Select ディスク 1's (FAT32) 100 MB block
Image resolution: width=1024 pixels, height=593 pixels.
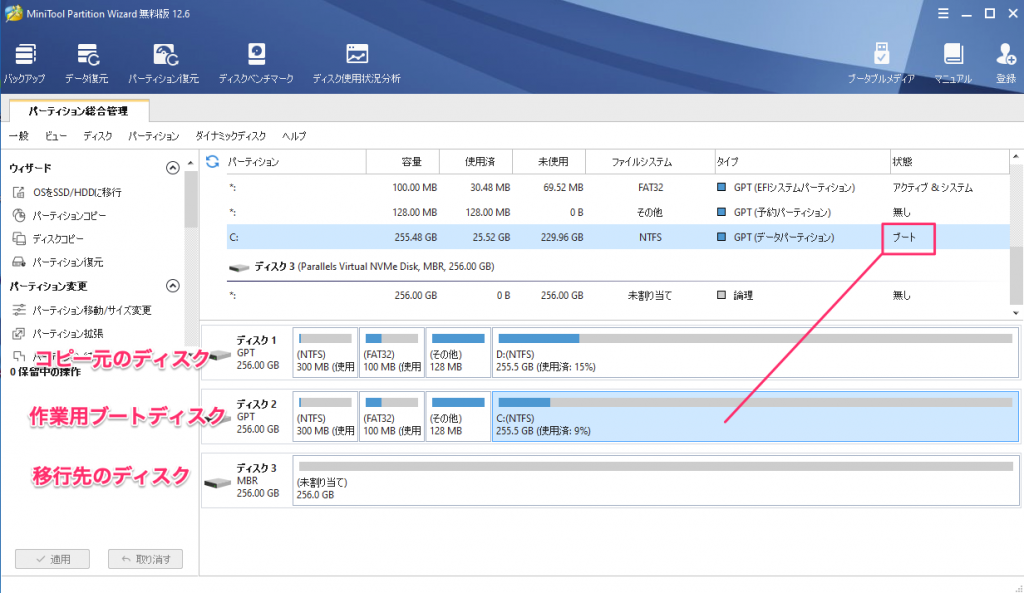tap(392, 353)
